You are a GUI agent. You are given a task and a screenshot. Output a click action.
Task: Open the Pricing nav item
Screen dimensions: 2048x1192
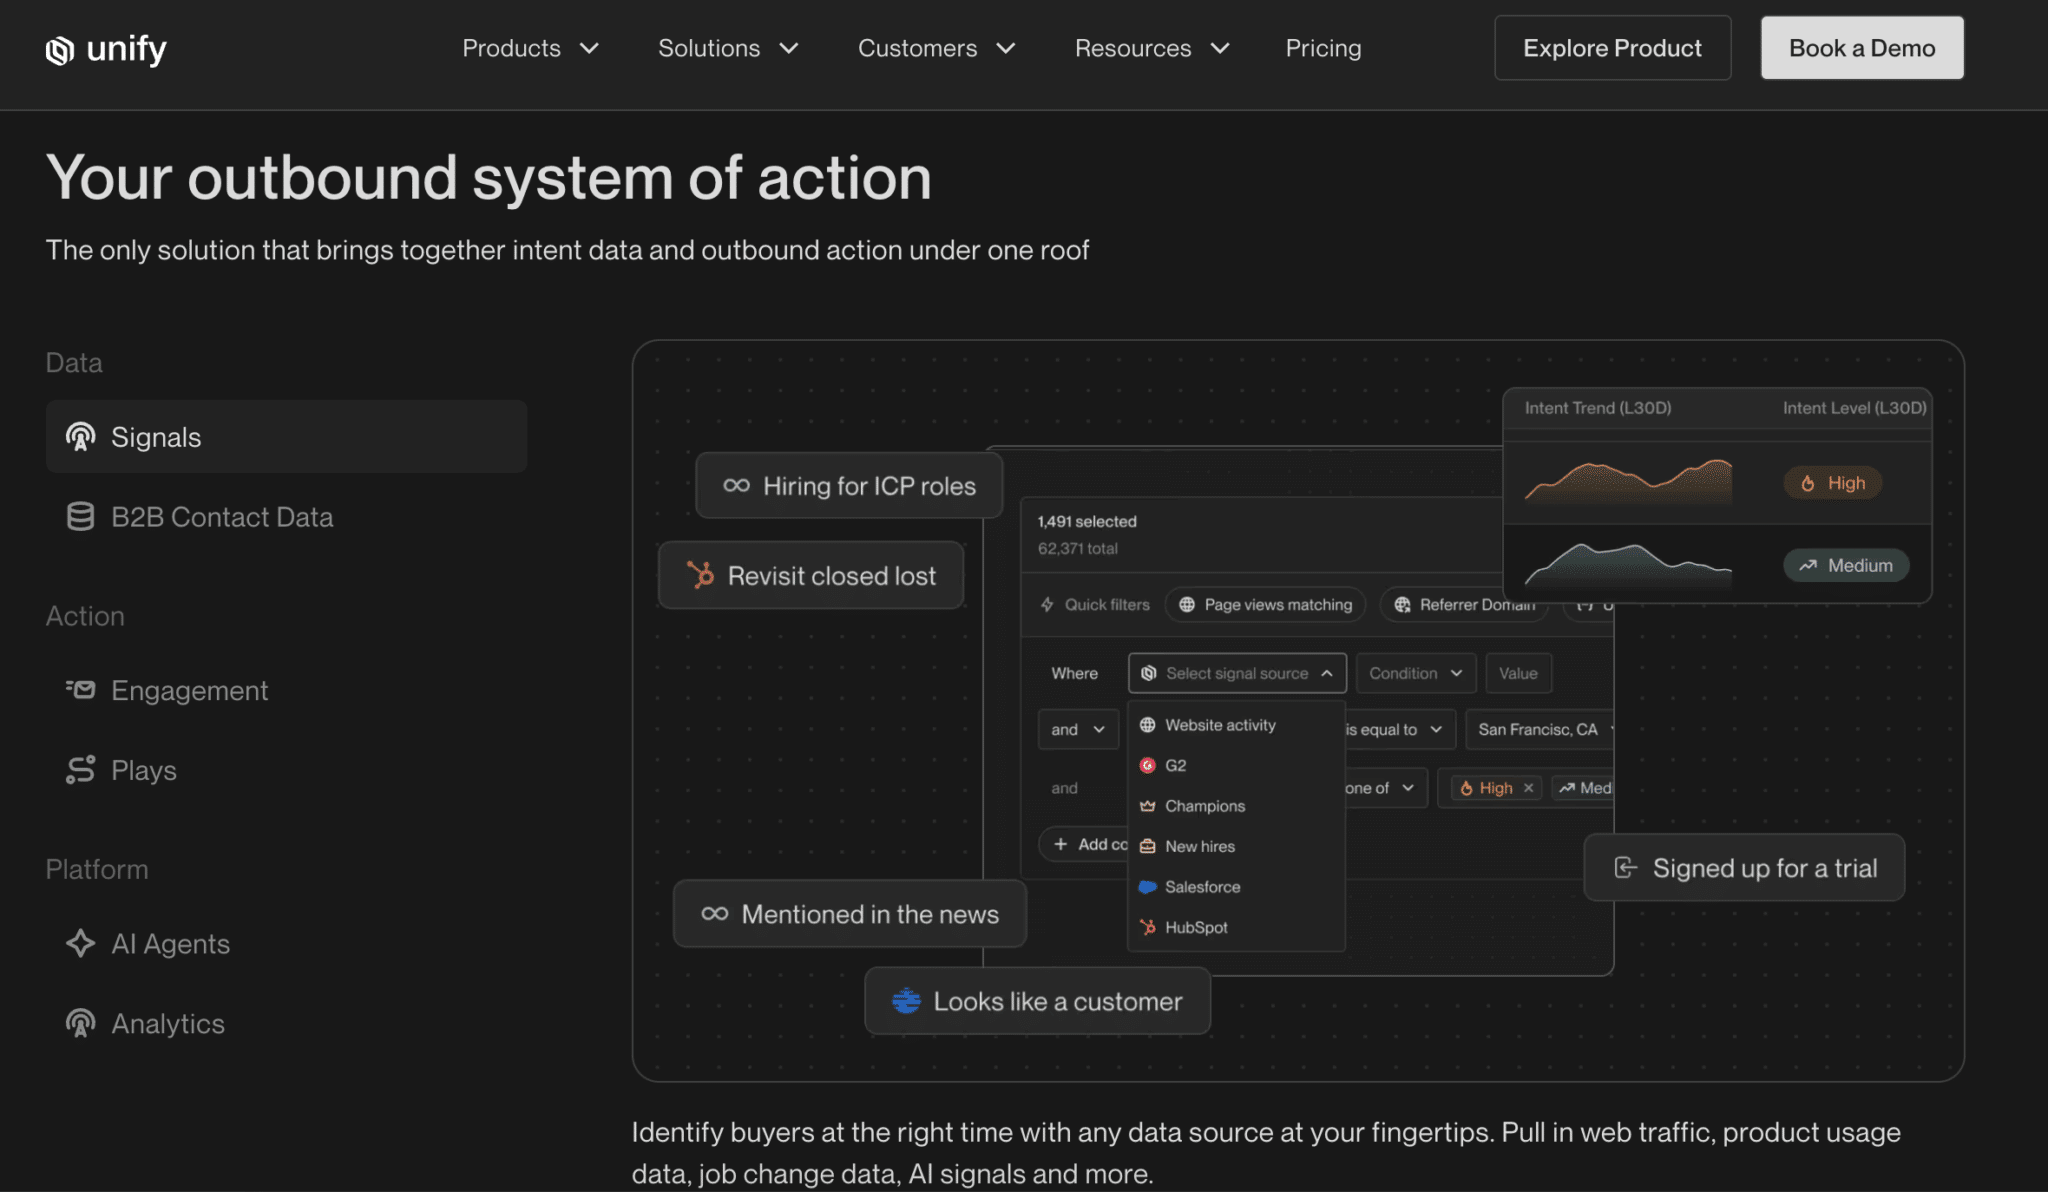pos(1323,48)
